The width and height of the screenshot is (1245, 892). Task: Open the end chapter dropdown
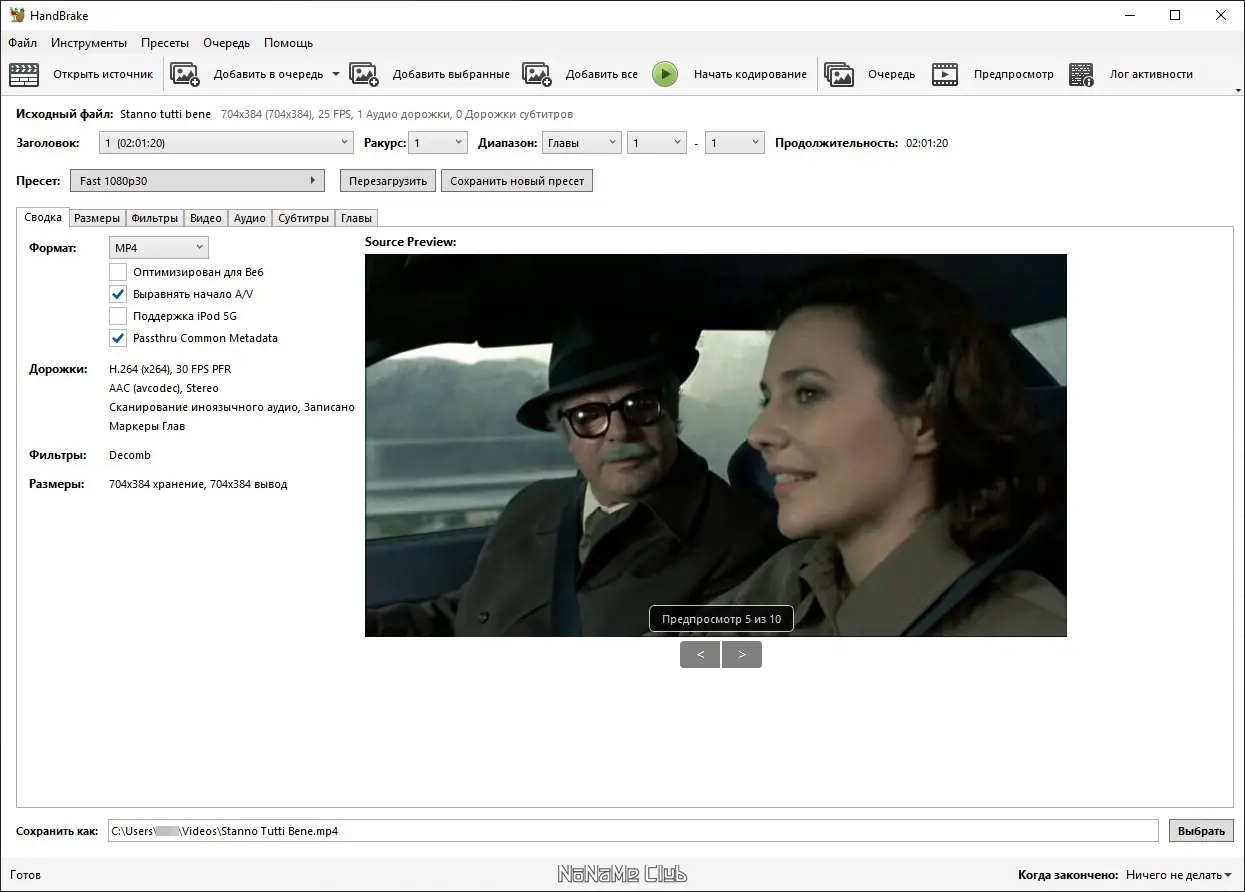[x=735, y=143]
